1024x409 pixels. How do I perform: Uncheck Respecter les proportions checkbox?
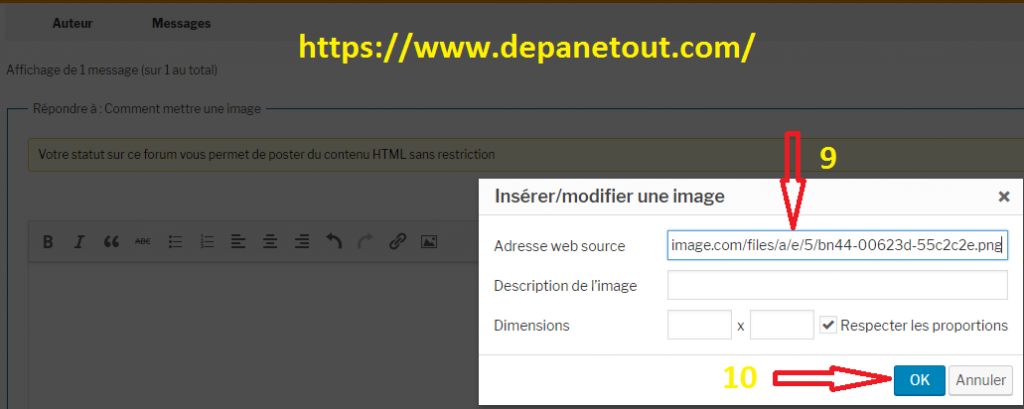tap(828, 325)
